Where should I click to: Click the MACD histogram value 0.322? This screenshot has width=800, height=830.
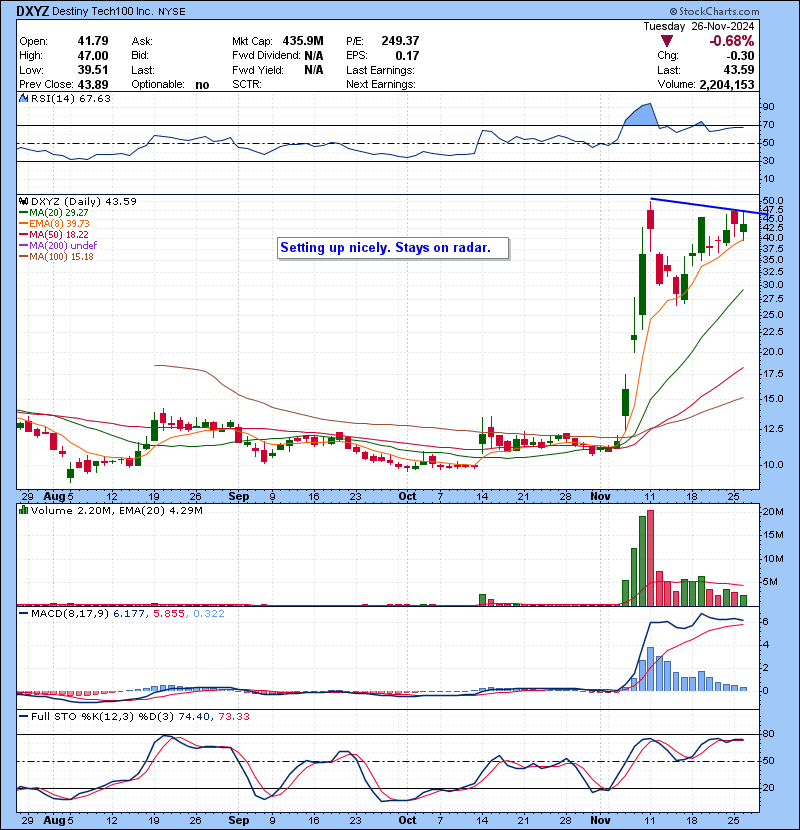pyautogui.click(x=209, y=614)
